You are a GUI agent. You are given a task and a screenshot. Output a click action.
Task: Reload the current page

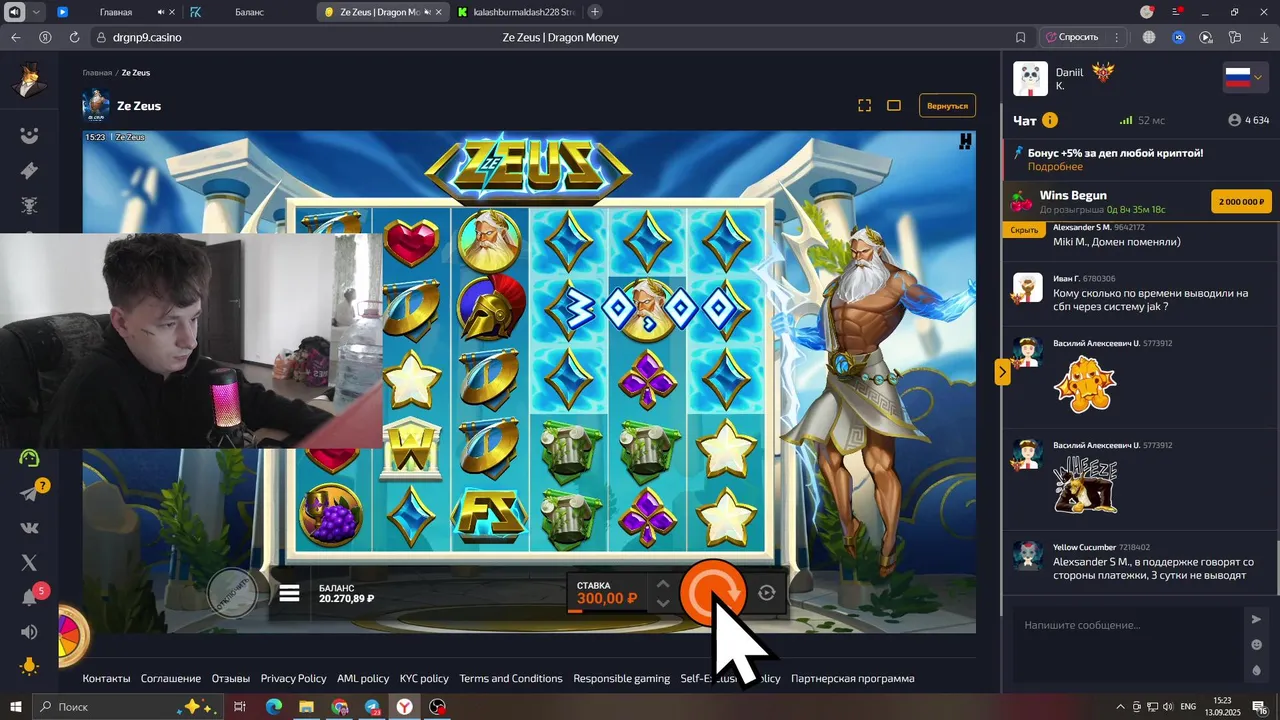pos(74,37)
